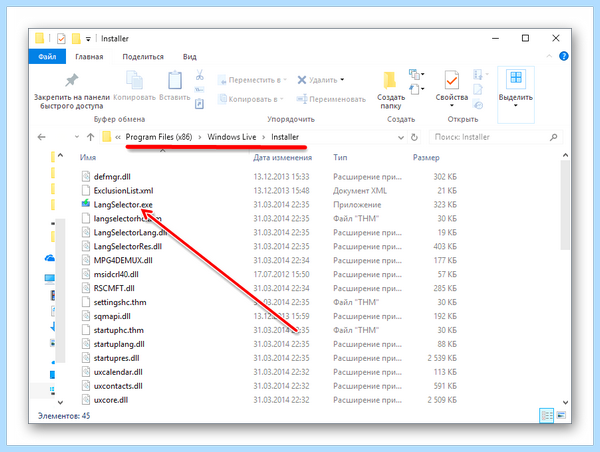Image resolution: width=600 pixels, height=452 pixels.
Task: Open the recent locations dropdown arrow
Action: (77, 137)
